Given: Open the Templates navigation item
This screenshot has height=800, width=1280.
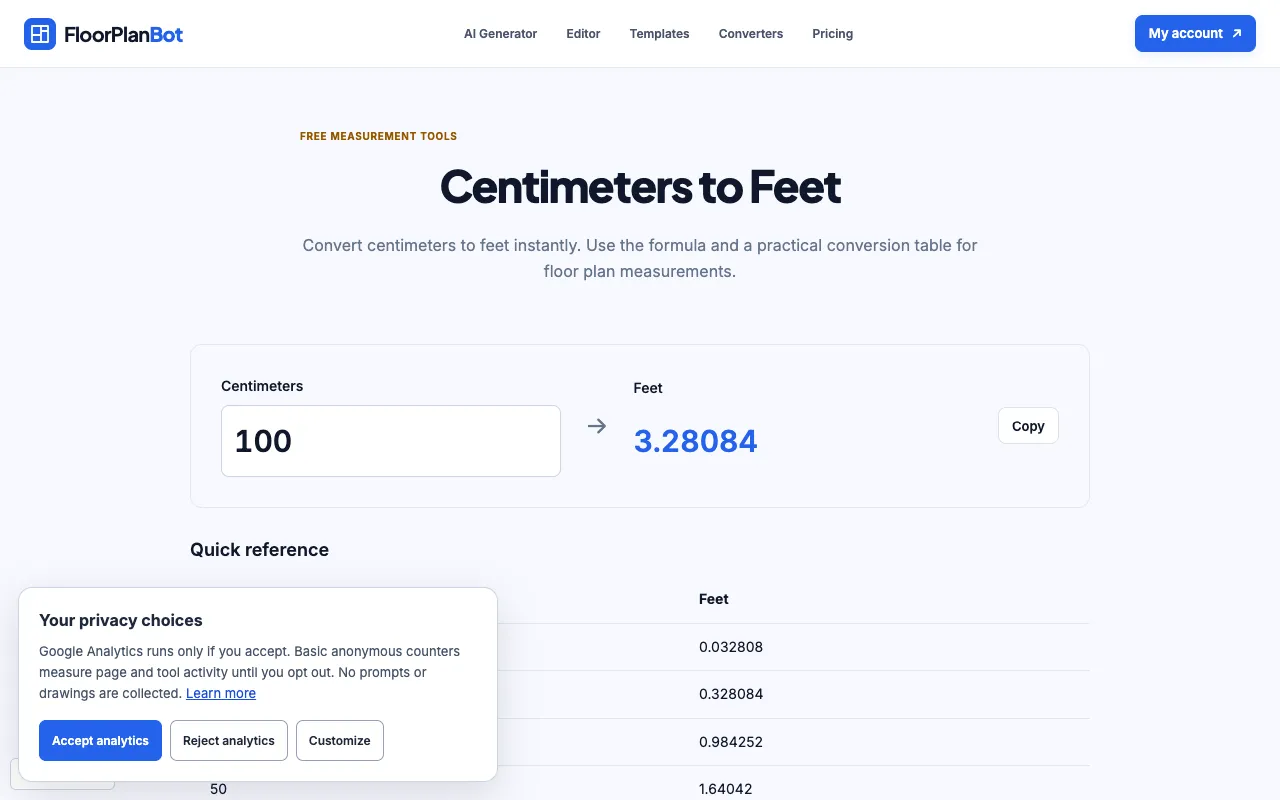Looking at the screenshot, I should [x=659, y=34].
